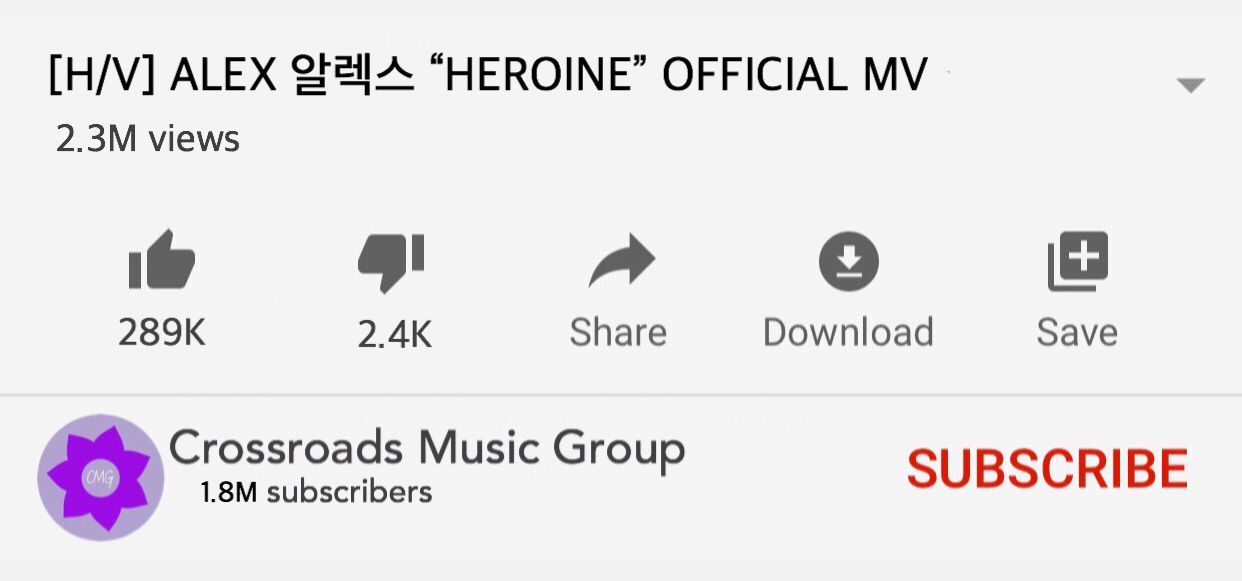Open the purple flower CMG channel avatar

pyautogui.click(x=100, y=478)
